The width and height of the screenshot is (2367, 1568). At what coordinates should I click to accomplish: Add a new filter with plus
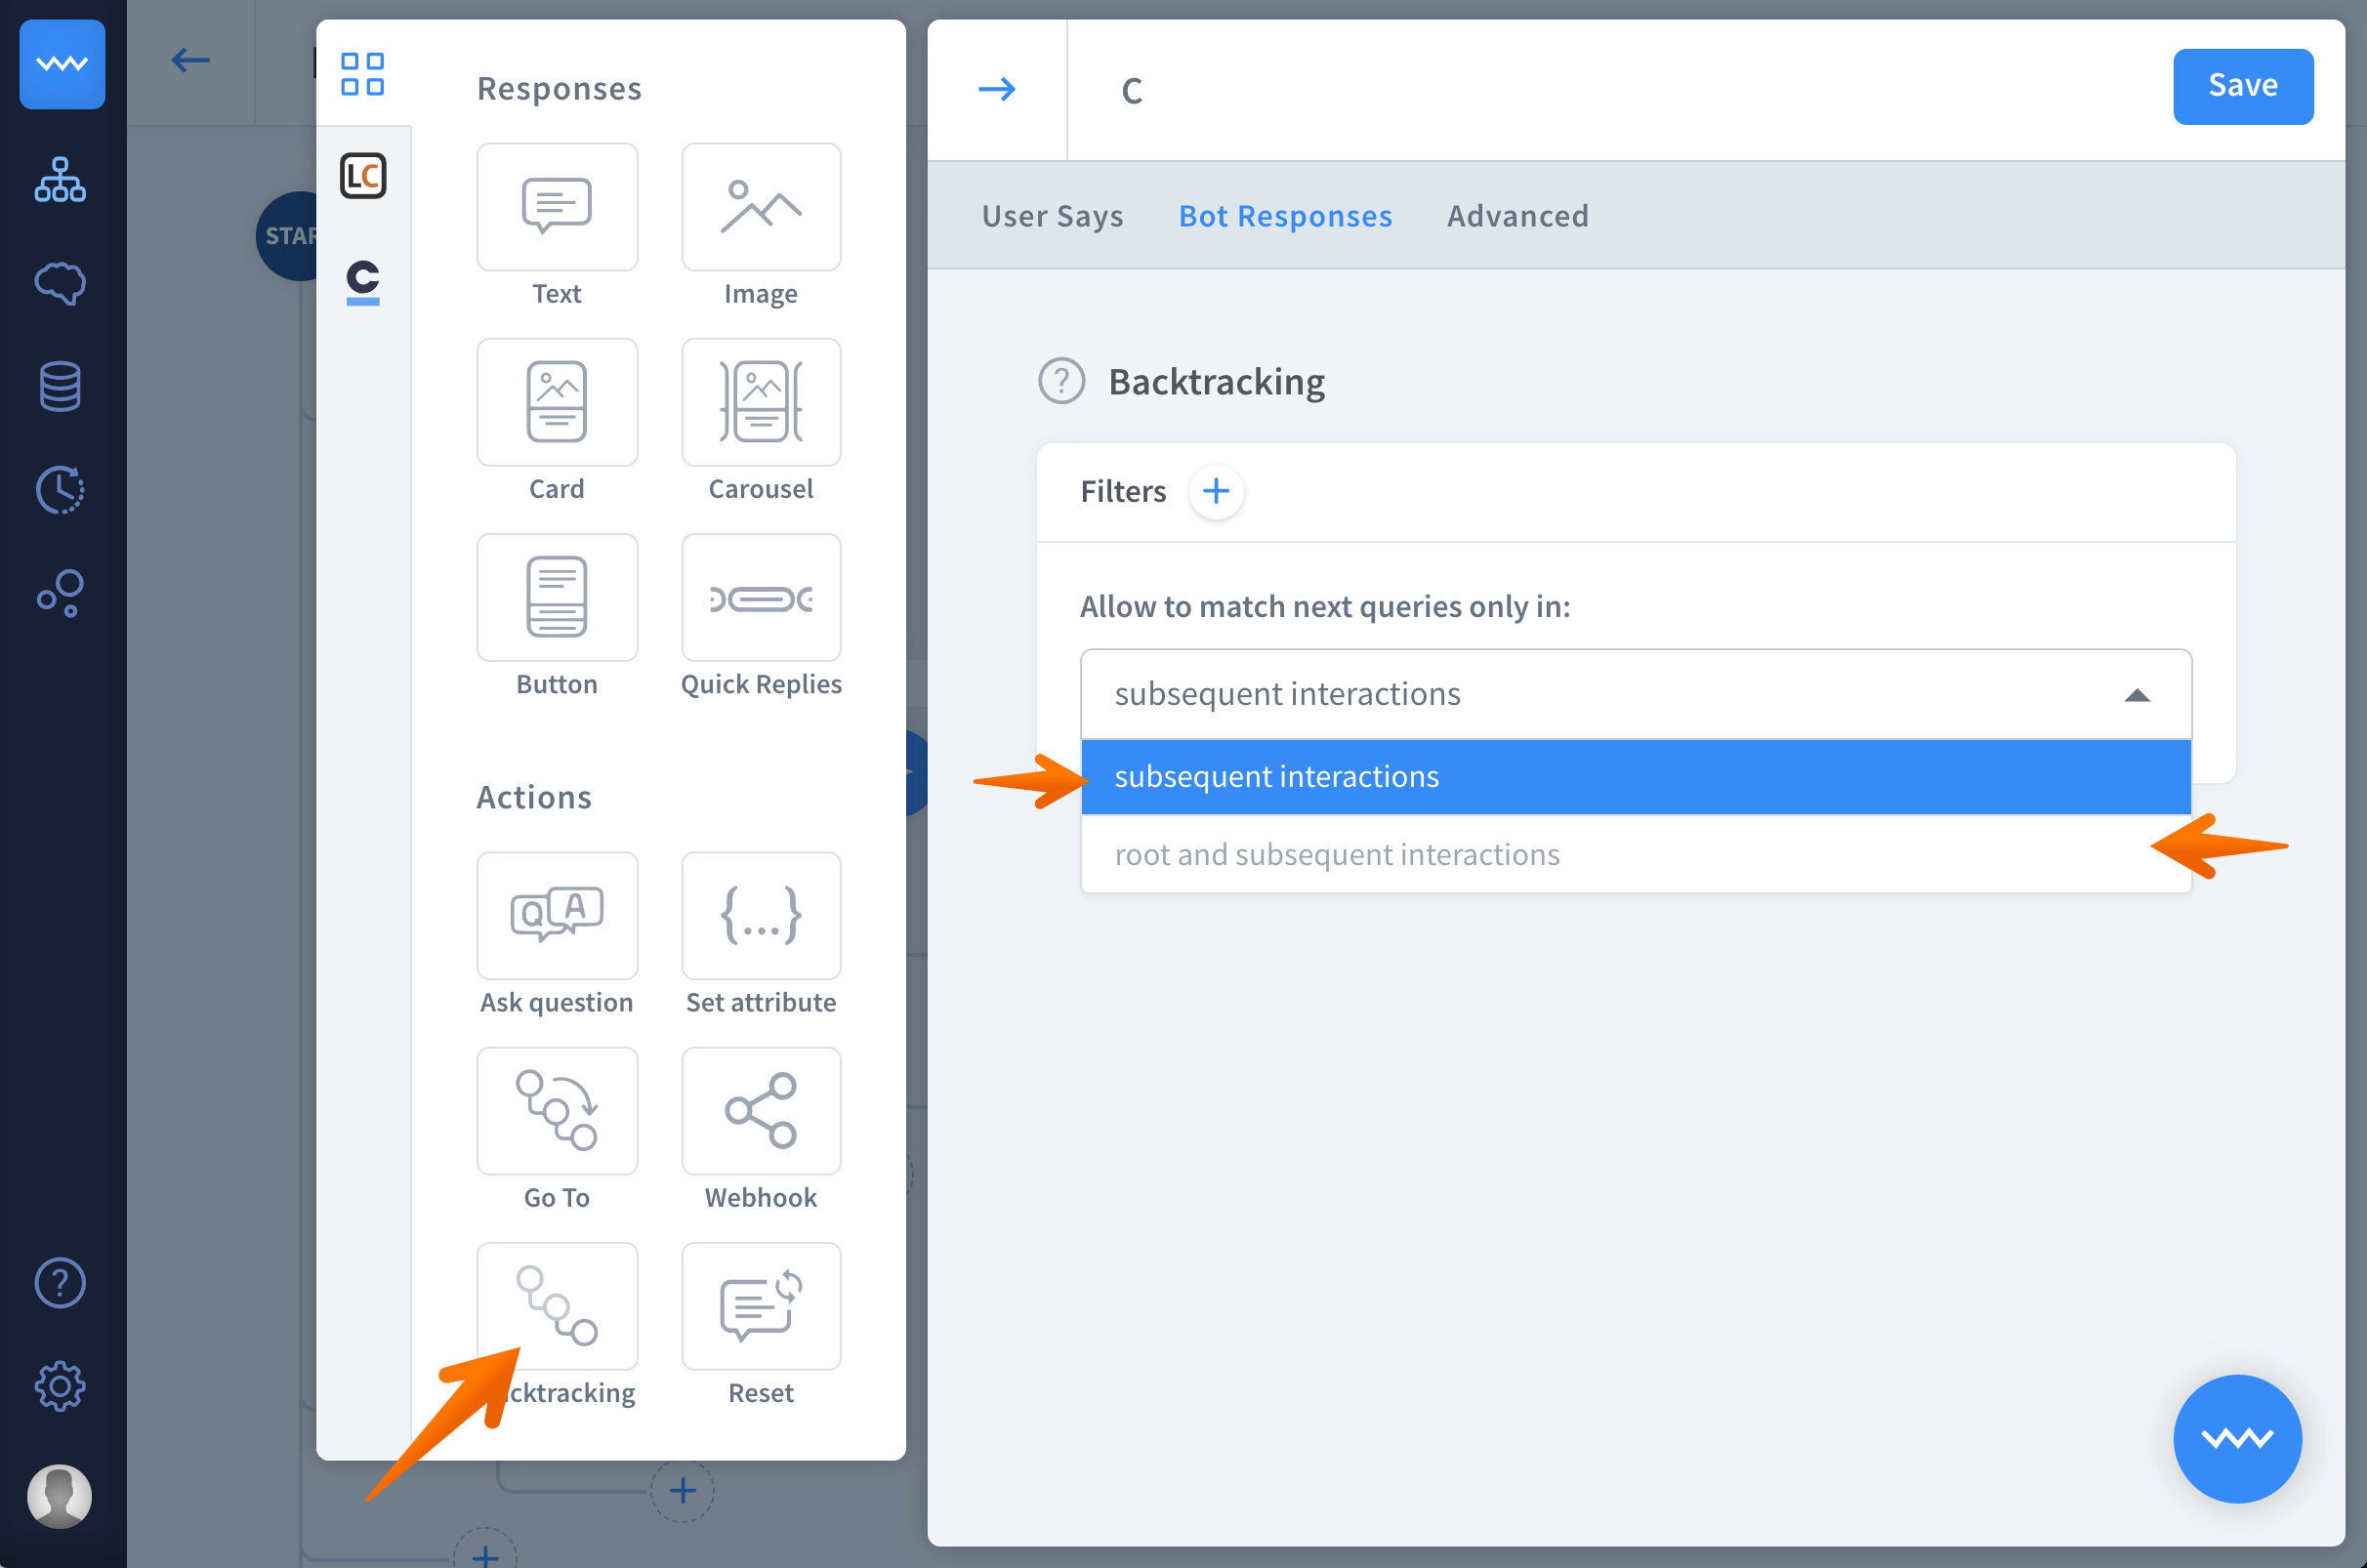point(1215,491)
